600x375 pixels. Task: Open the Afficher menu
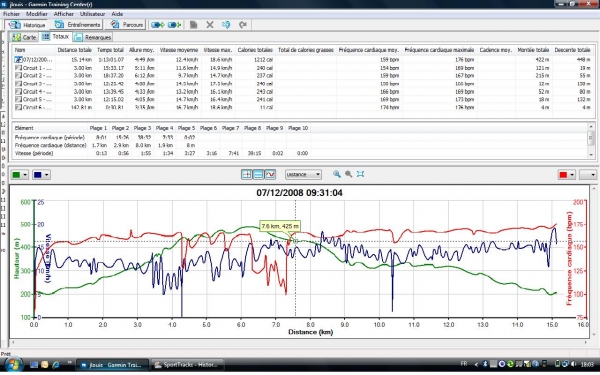pos(64,14)
